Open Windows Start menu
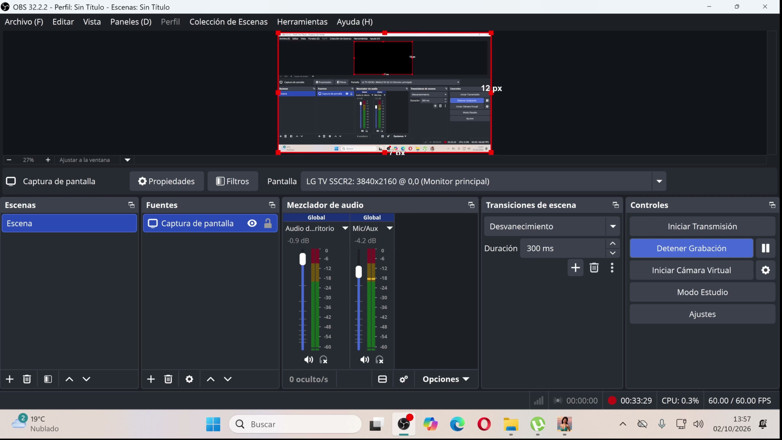This screenshot has width=782, height=440. 213,424
